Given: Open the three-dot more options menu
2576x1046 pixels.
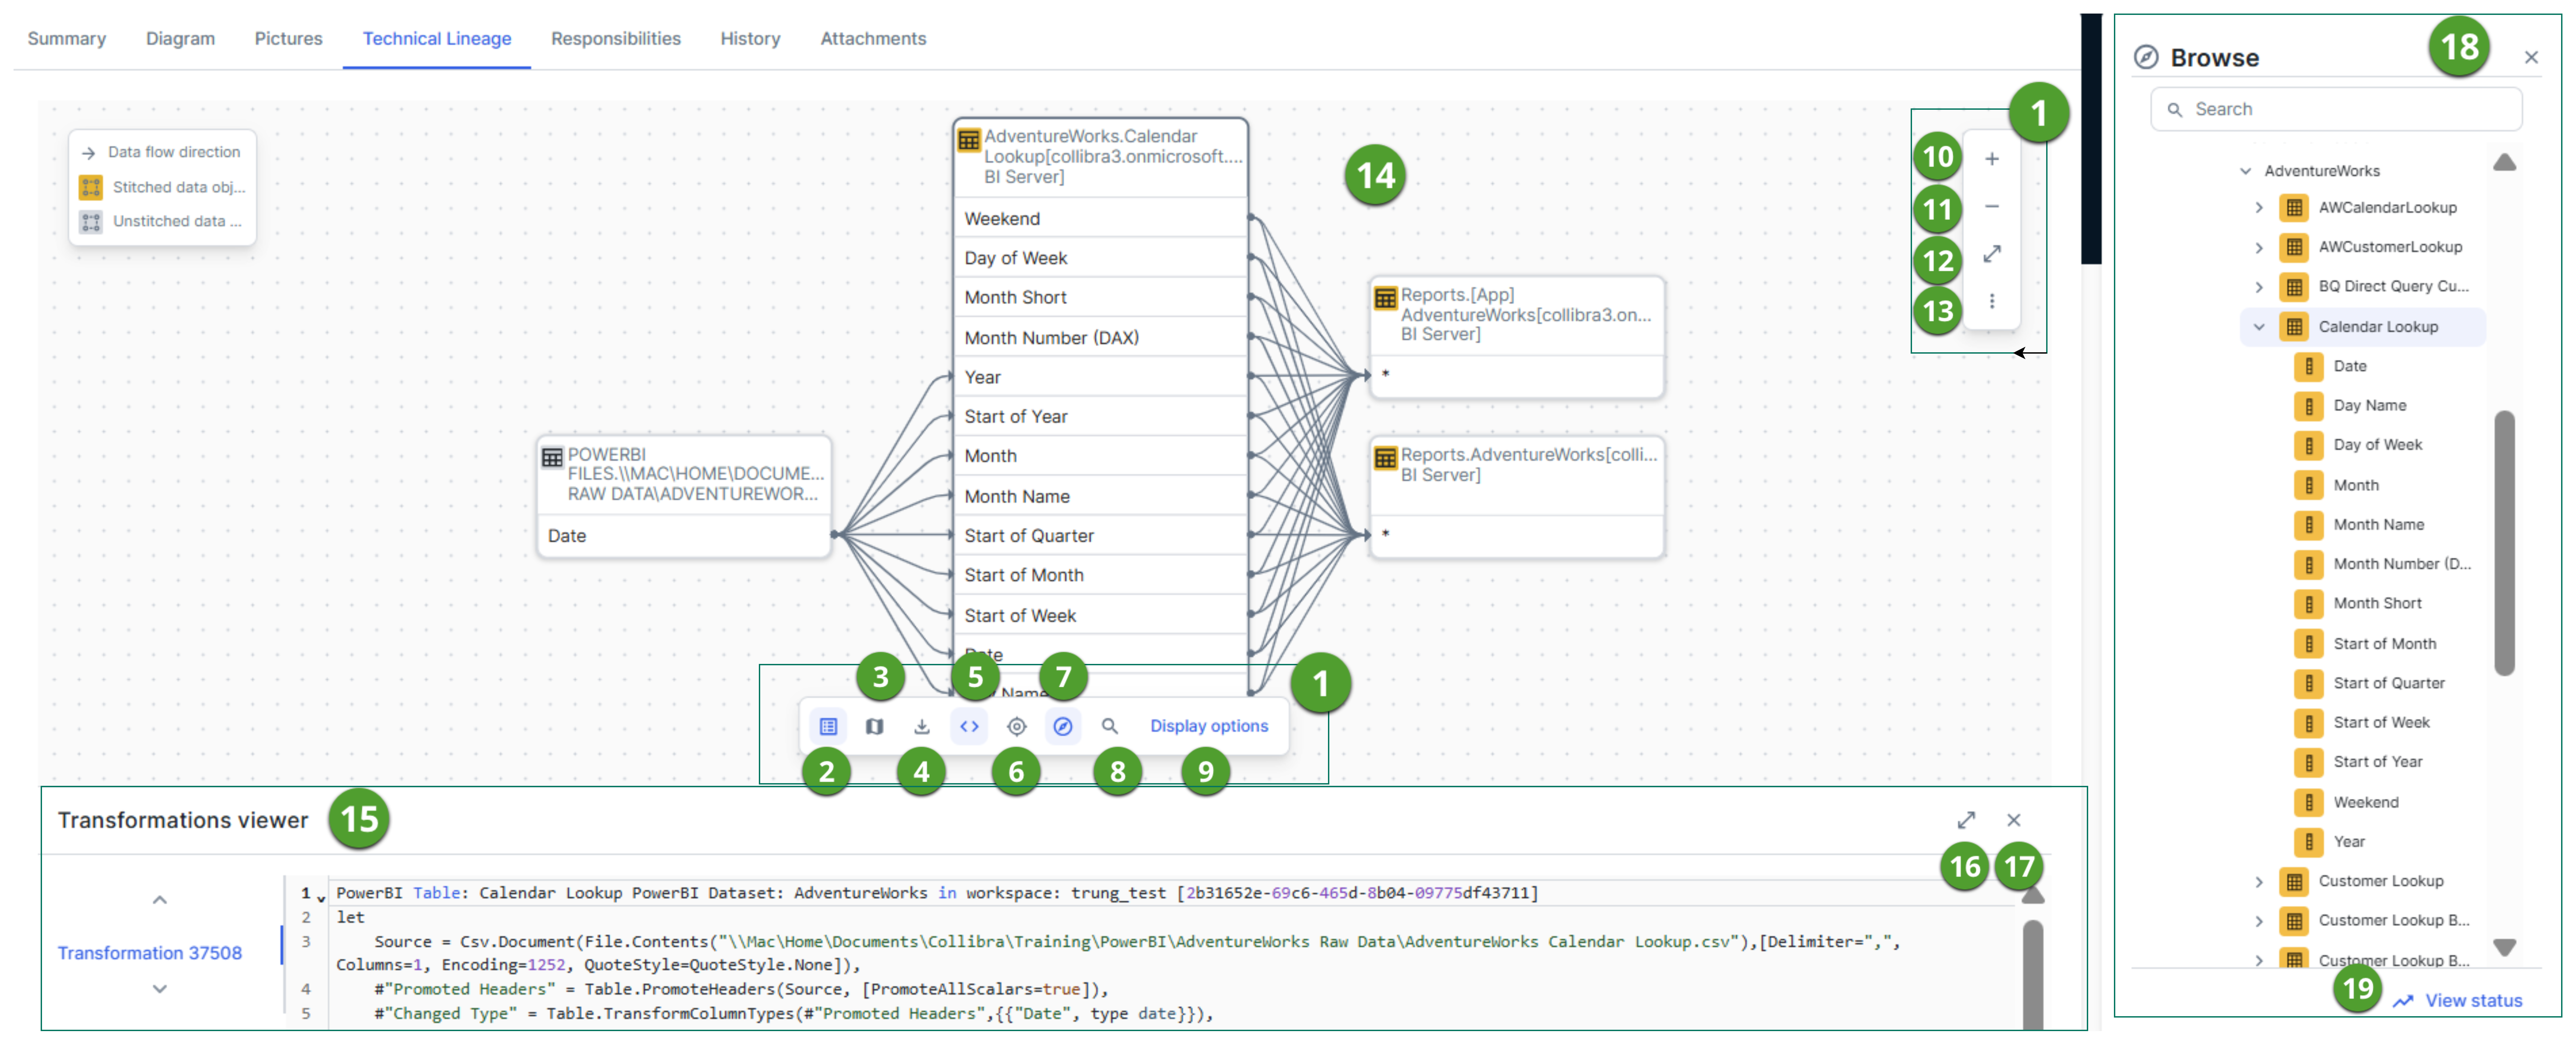Looking at the screenshot, I should pos(1992,301).
